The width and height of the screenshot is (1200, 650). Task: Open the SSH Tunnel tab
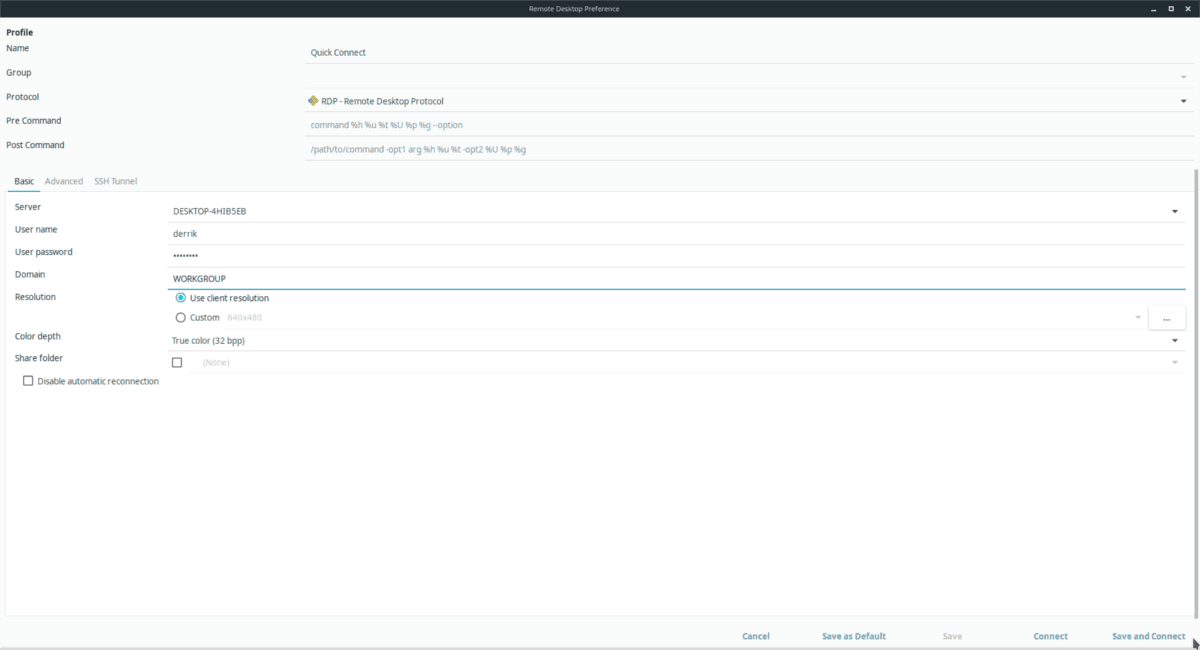point(115,181)
